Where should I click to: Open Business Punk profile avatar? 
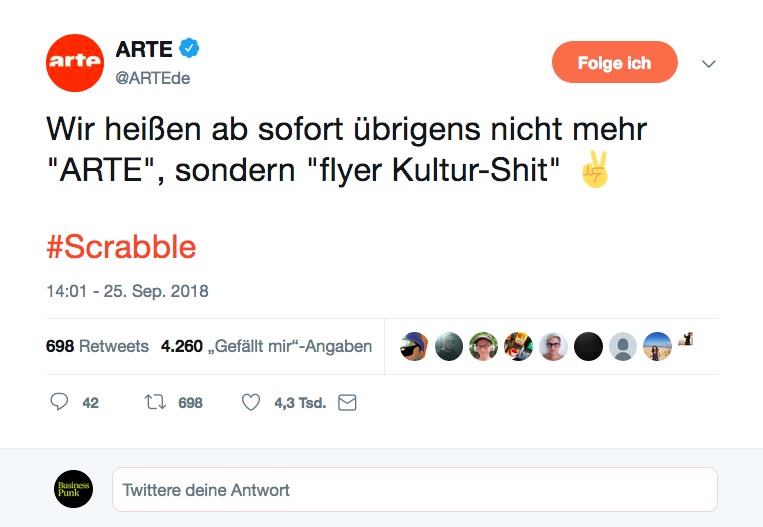(73, 489)
